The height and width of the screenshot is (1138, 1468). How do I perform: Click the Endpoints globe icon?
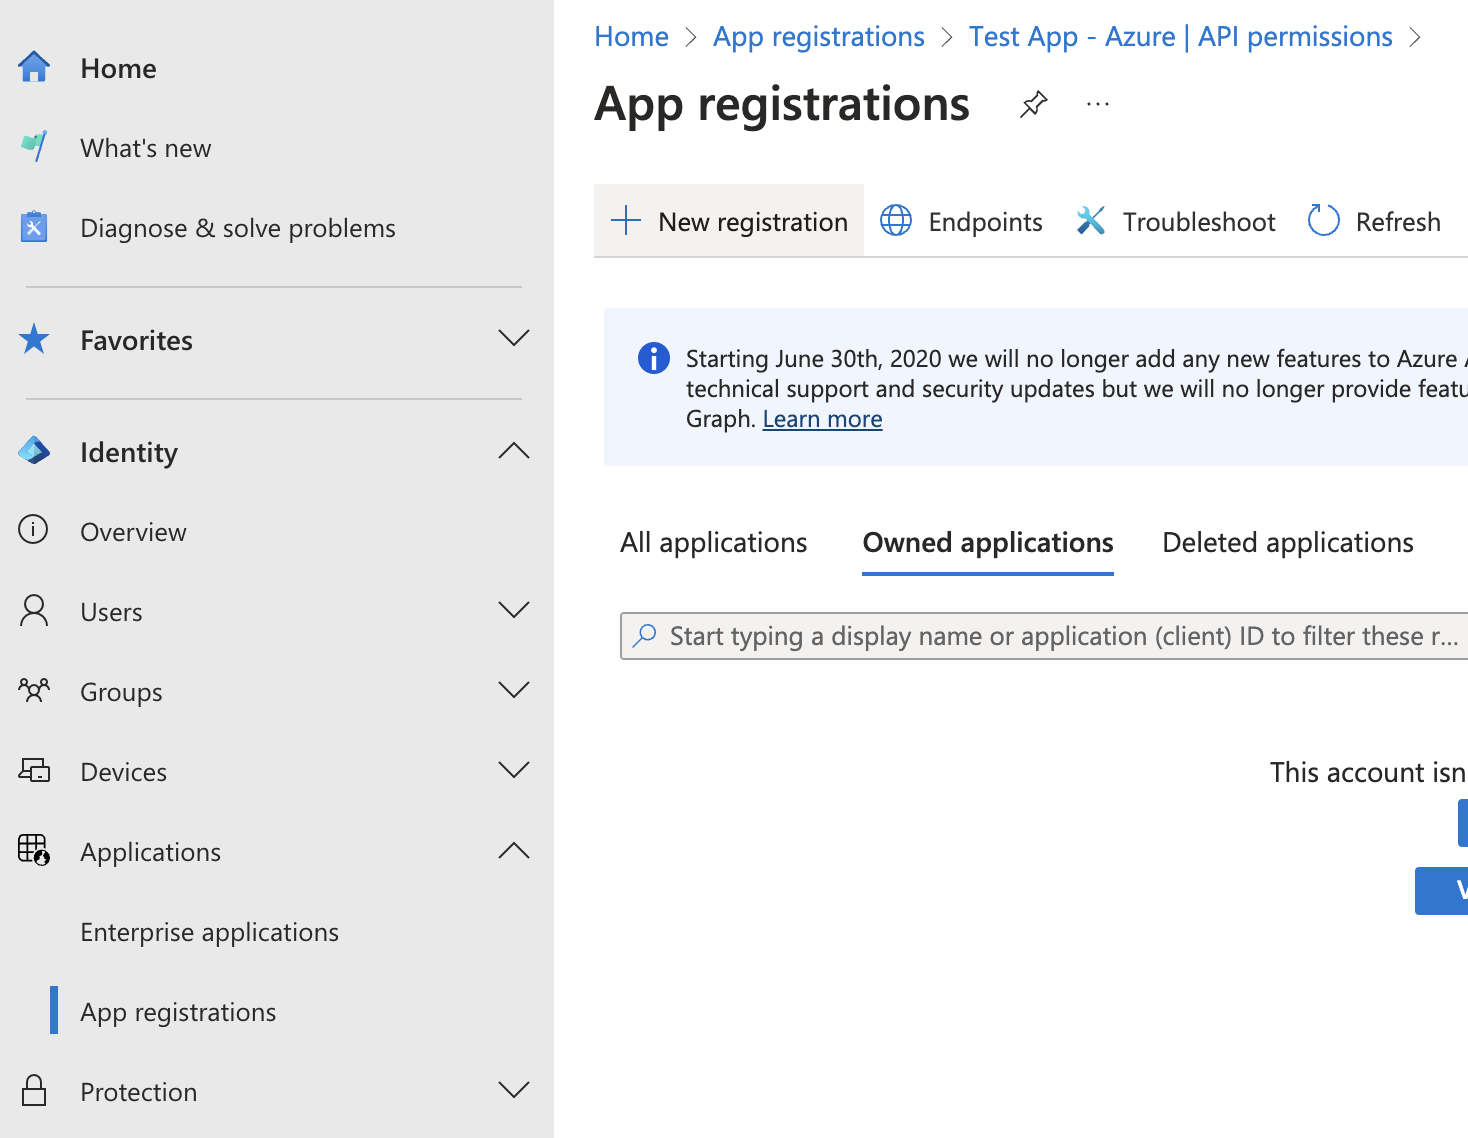pyautogui.click(x=896, y=221)
